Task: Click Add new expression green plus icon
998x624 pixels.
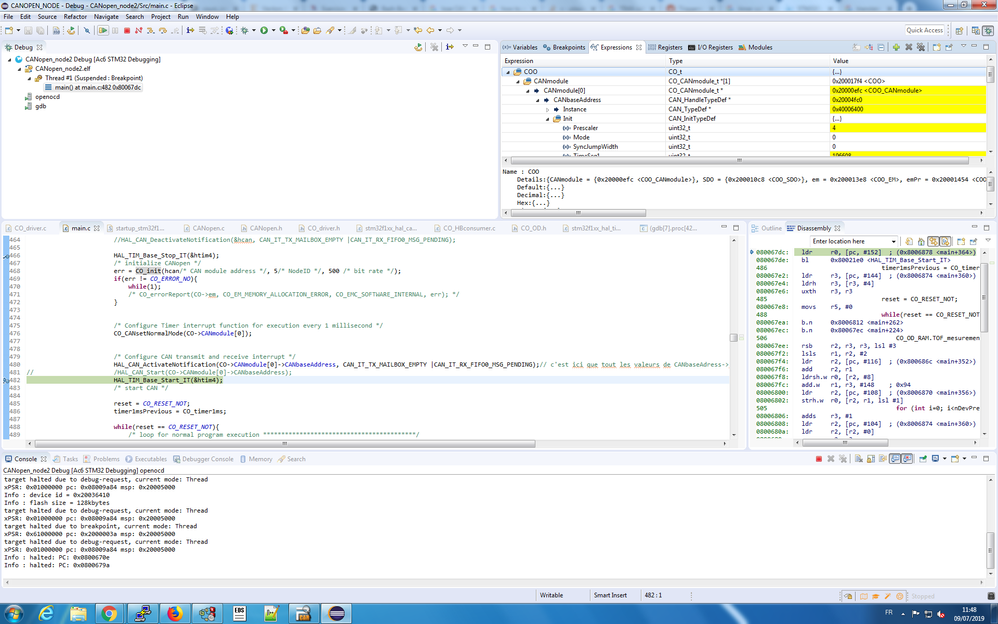Action: tap(896, 47)
